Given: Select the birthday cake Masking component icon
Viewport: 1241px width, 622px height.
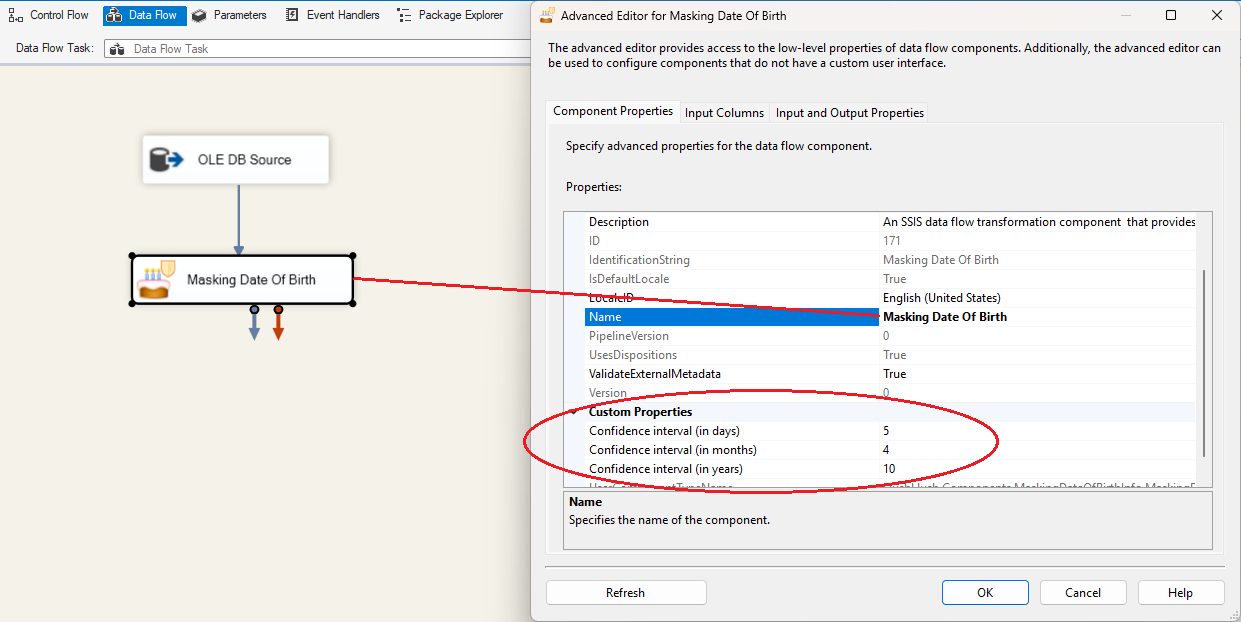Looking at the screenshot, I should (x=156, y=280).
